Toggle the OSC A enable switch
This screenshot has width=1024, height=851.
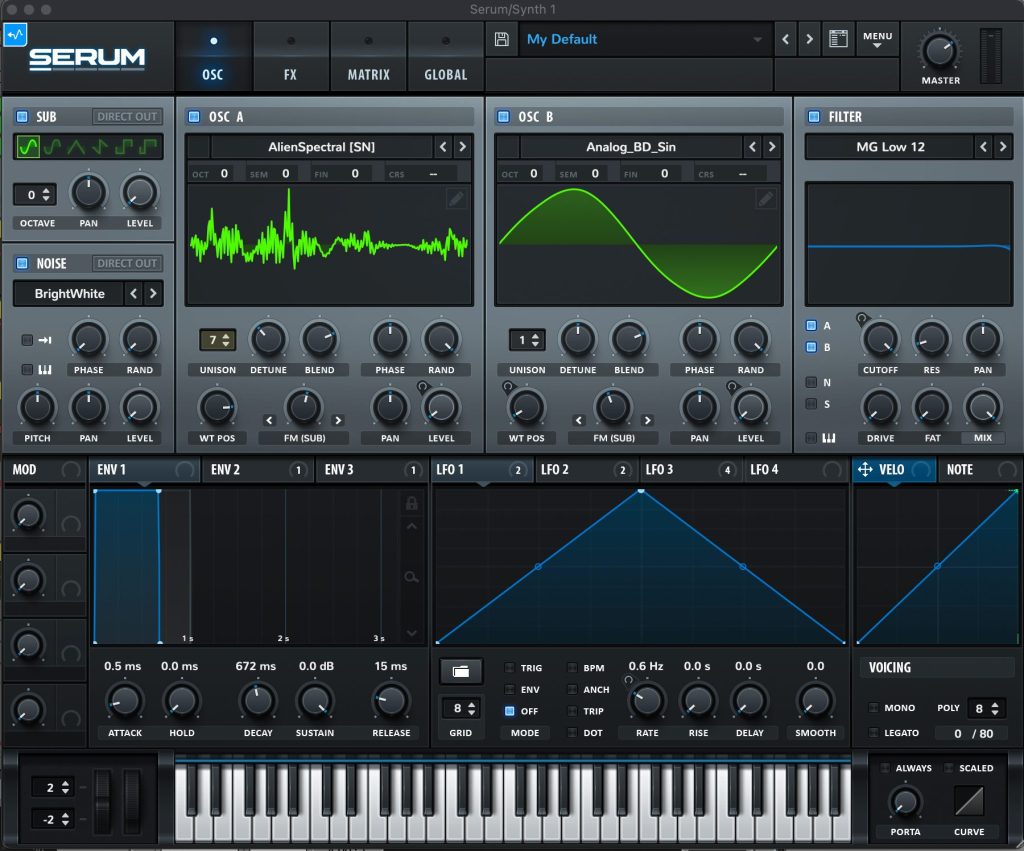(194, 116)
